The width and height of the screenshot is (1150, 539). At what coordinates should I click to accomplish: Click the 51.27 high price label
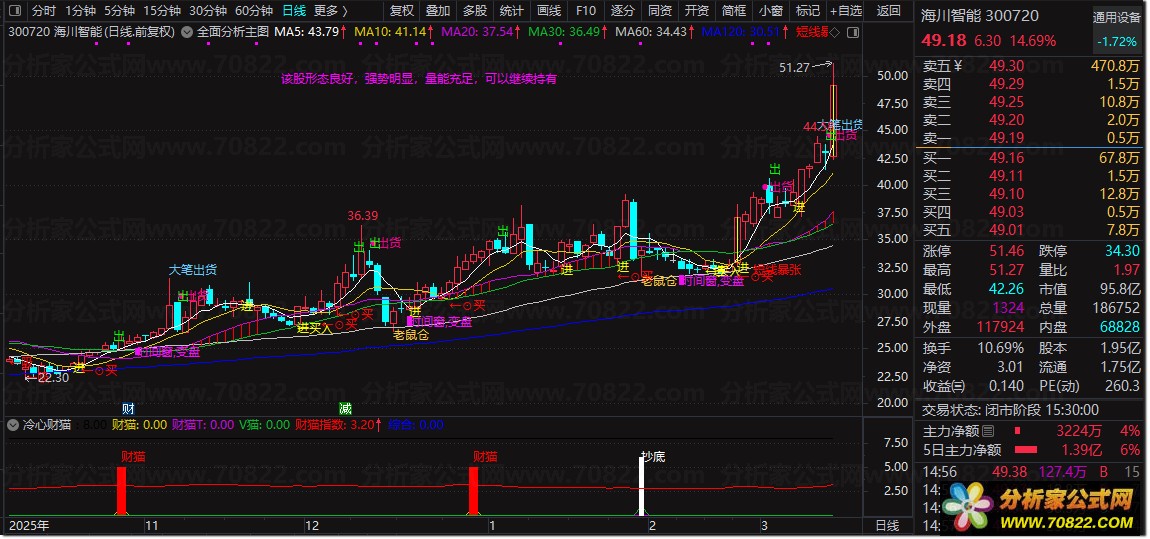pyautogui.click(x=794, y=67)
